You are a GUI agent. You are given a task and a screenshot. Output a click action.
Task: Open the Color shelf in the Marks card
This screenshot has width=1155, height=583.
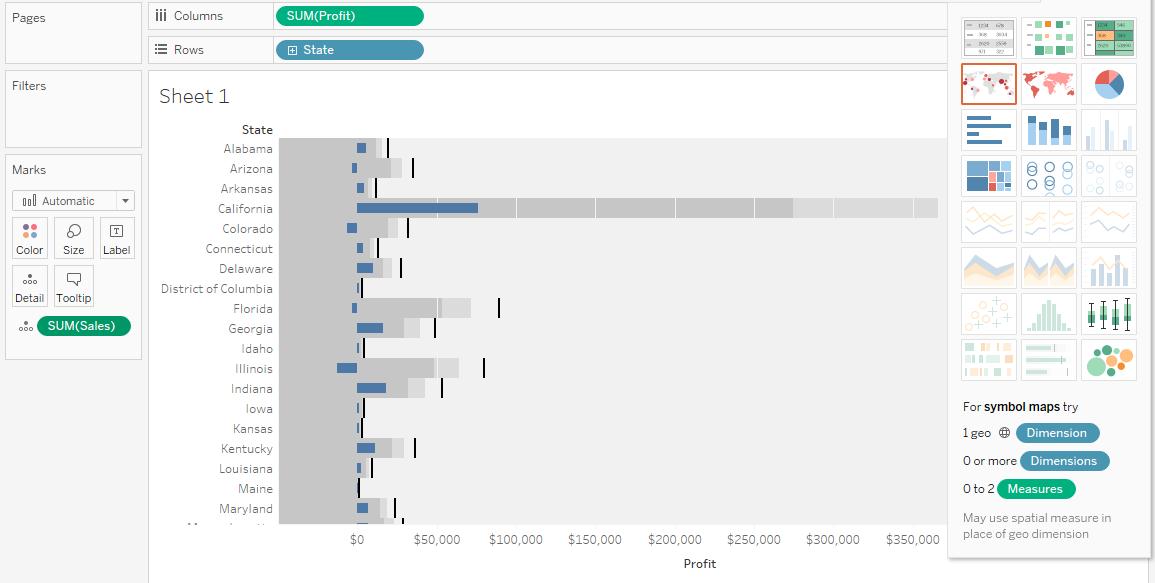29,237
